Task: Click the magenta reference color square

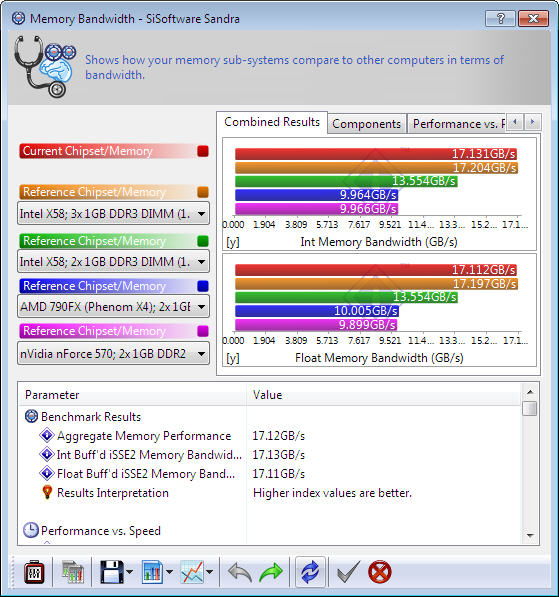Action: coord(203,331)
